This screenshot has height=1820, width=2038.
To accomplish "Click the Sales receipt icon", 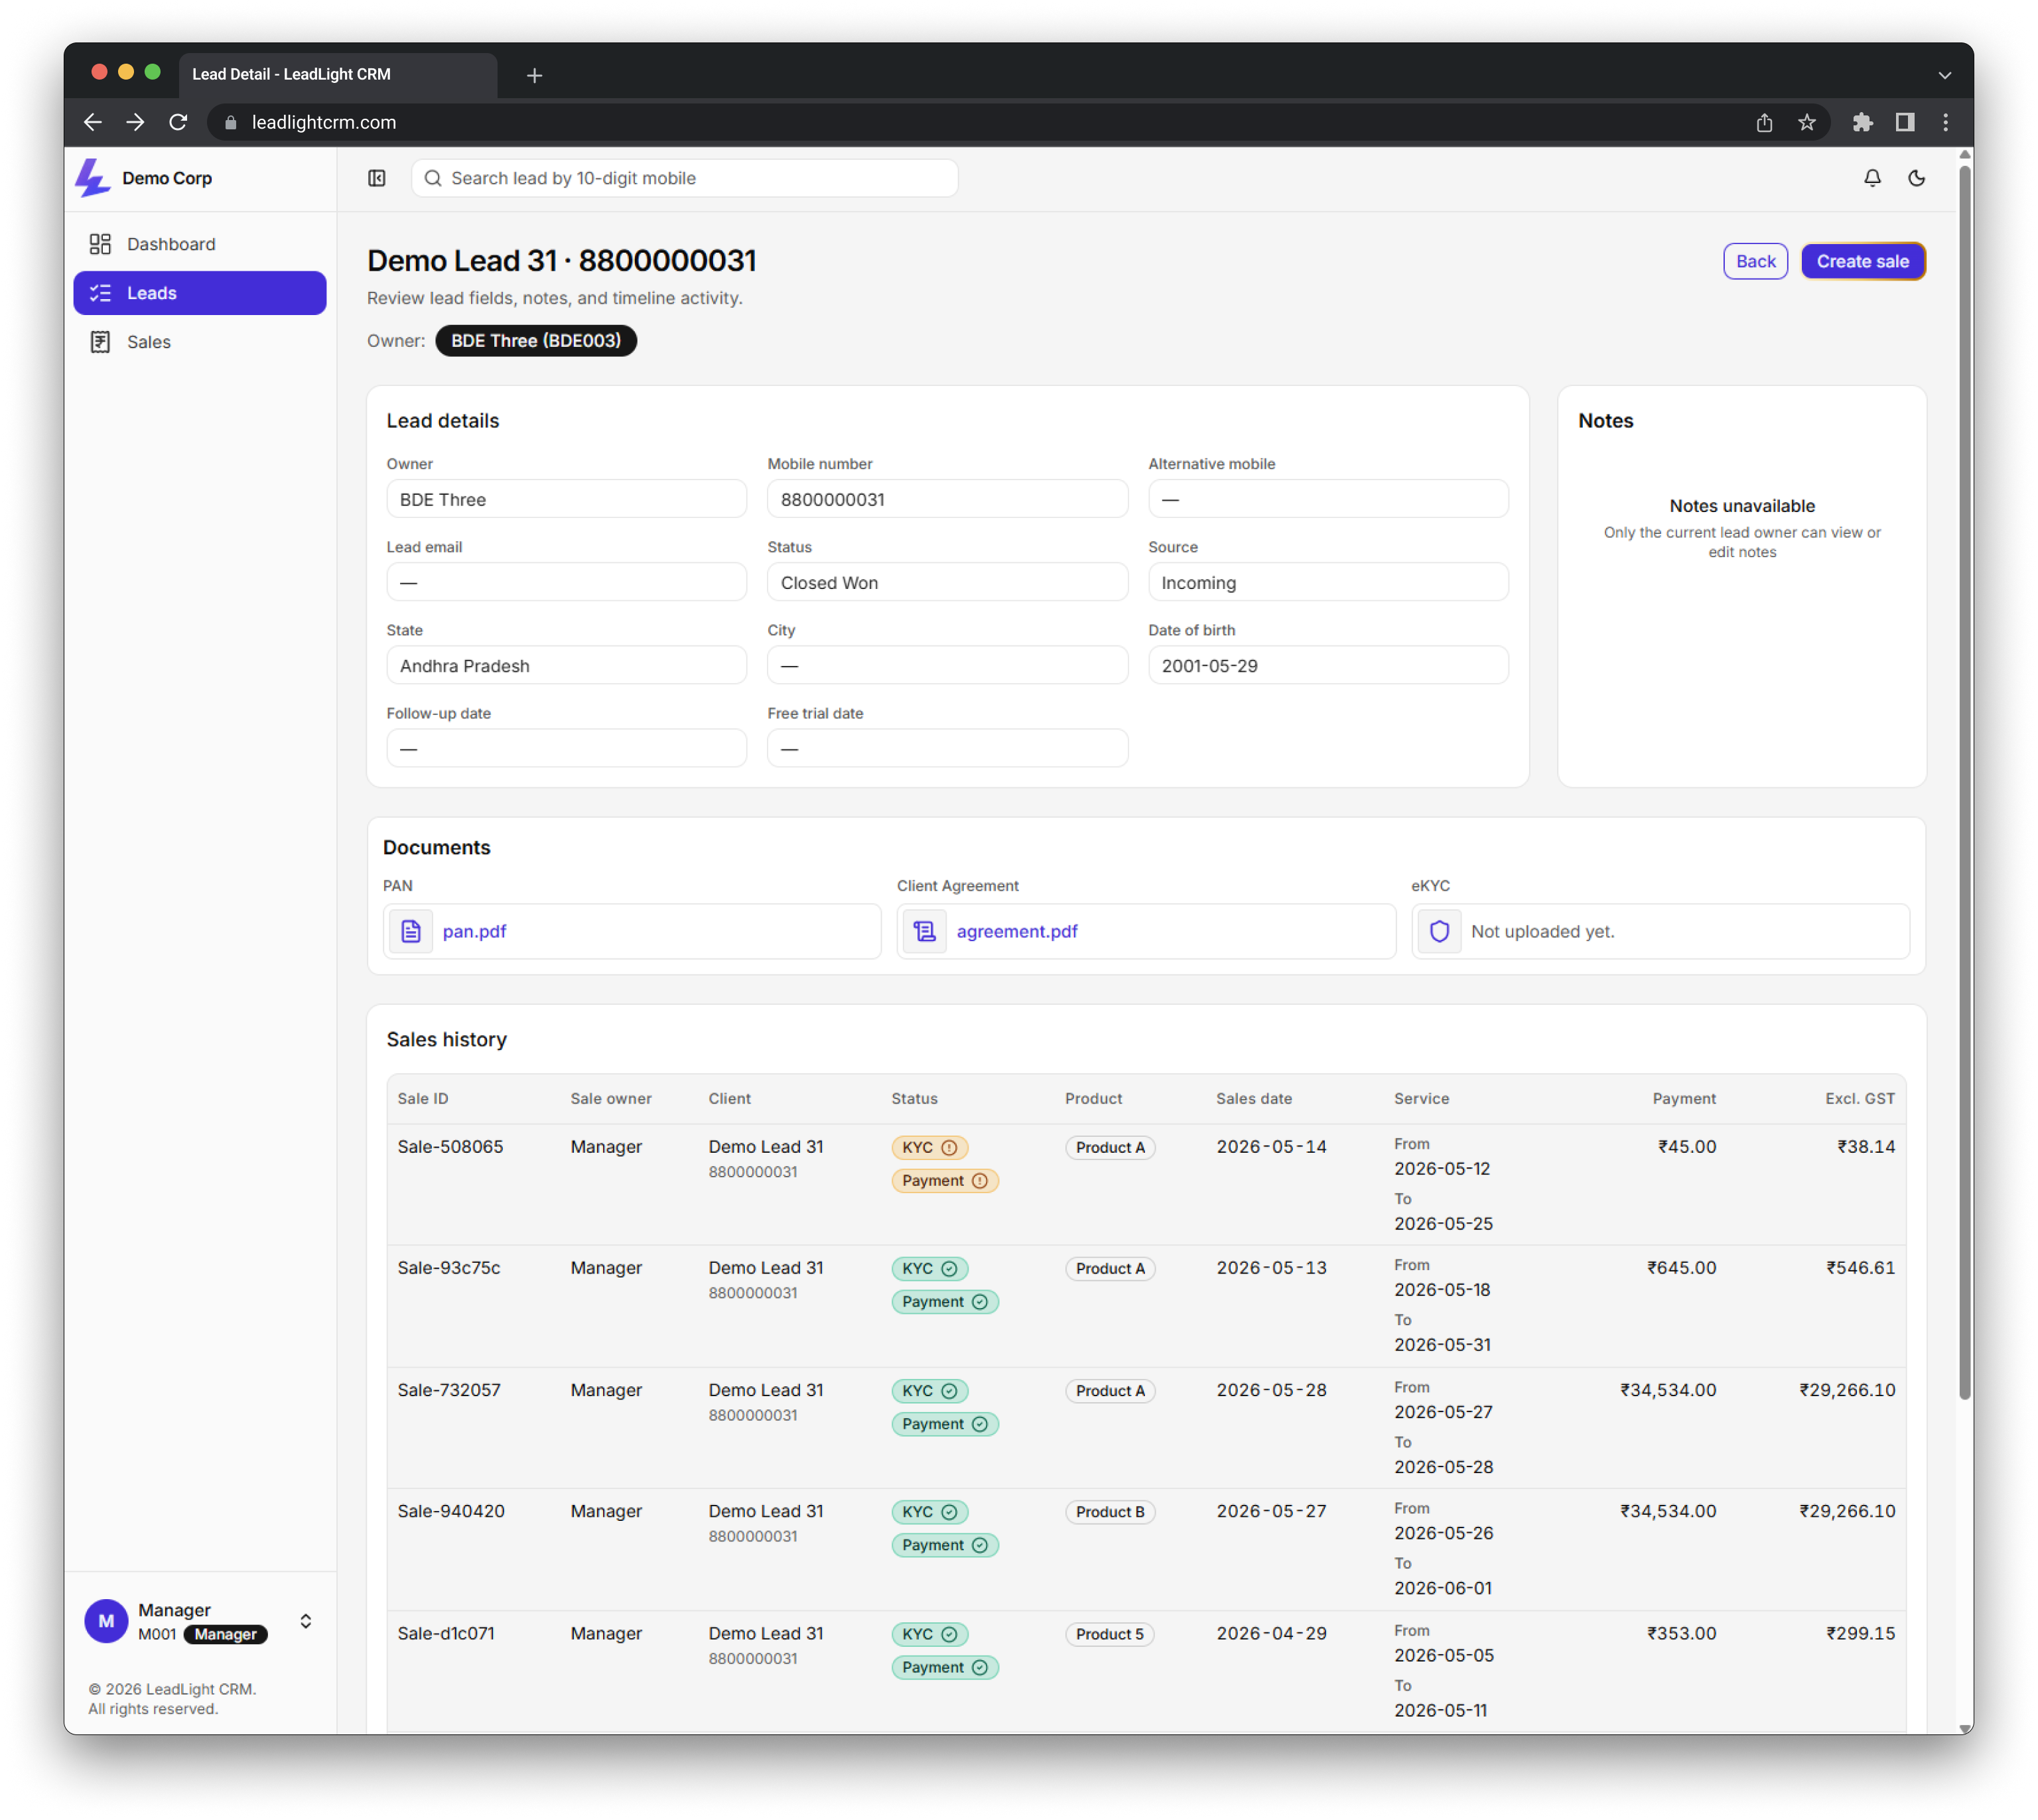I will tap(100, 342).
